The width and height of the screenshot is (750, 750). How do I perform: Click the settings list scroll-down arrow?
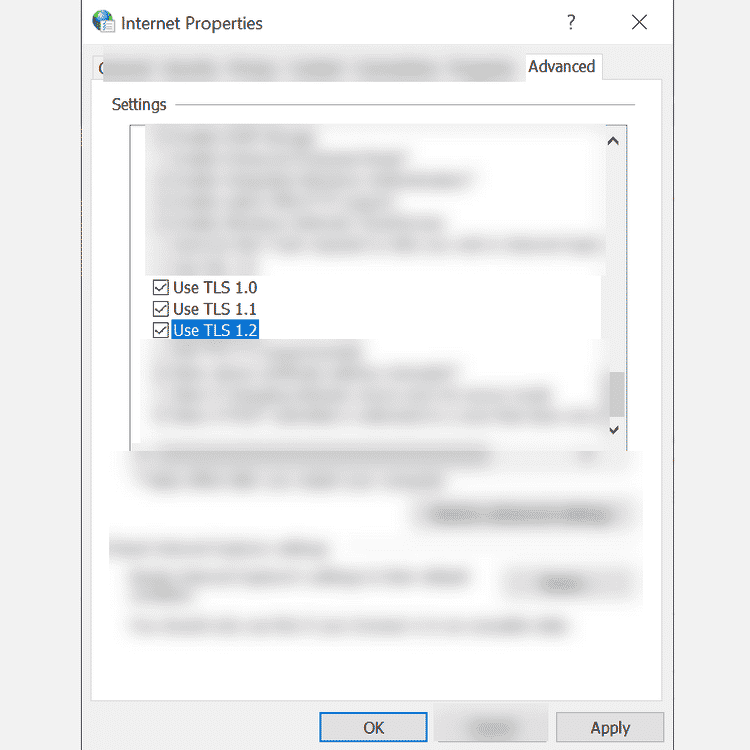click(614, 430)
